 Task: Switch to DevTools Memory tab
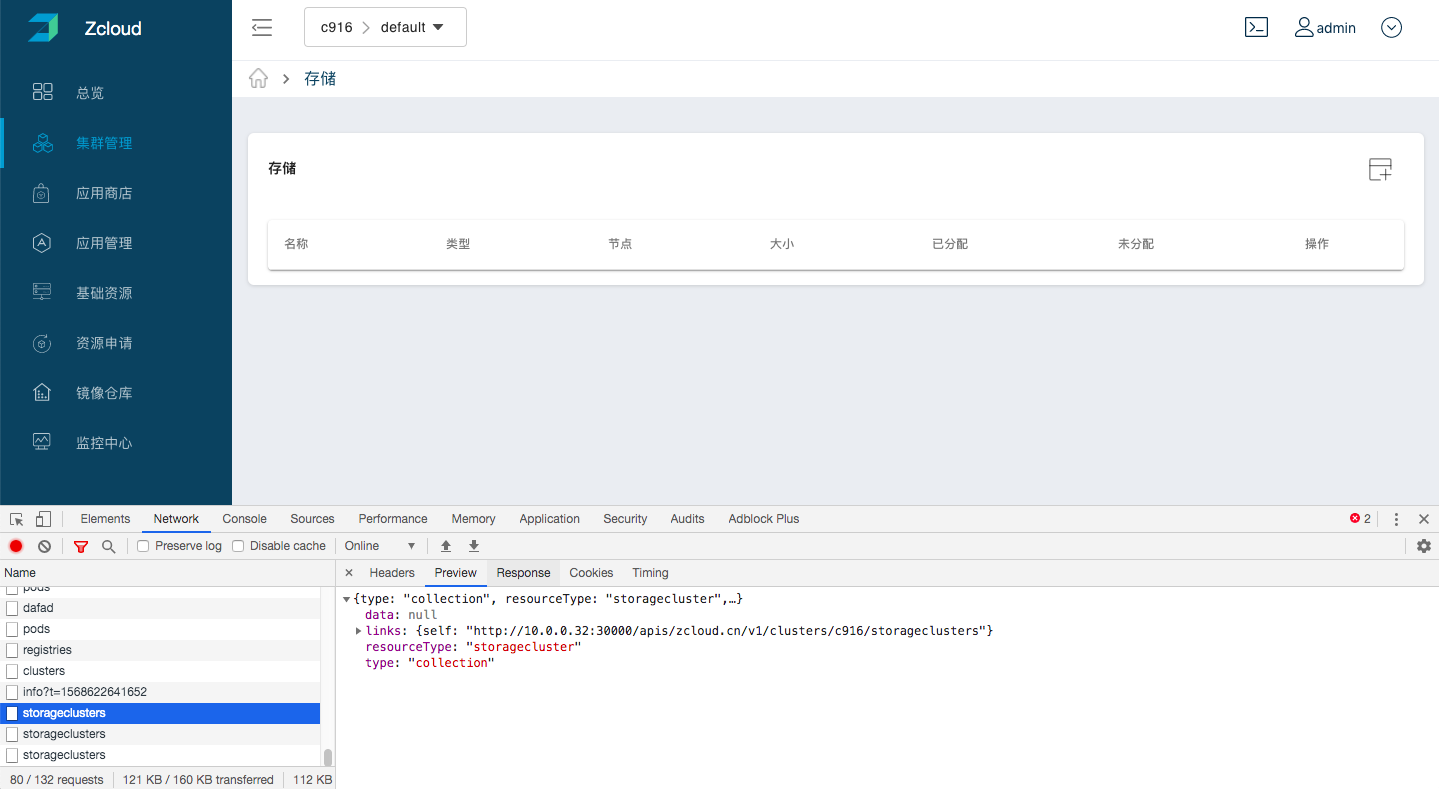(473, 519)
